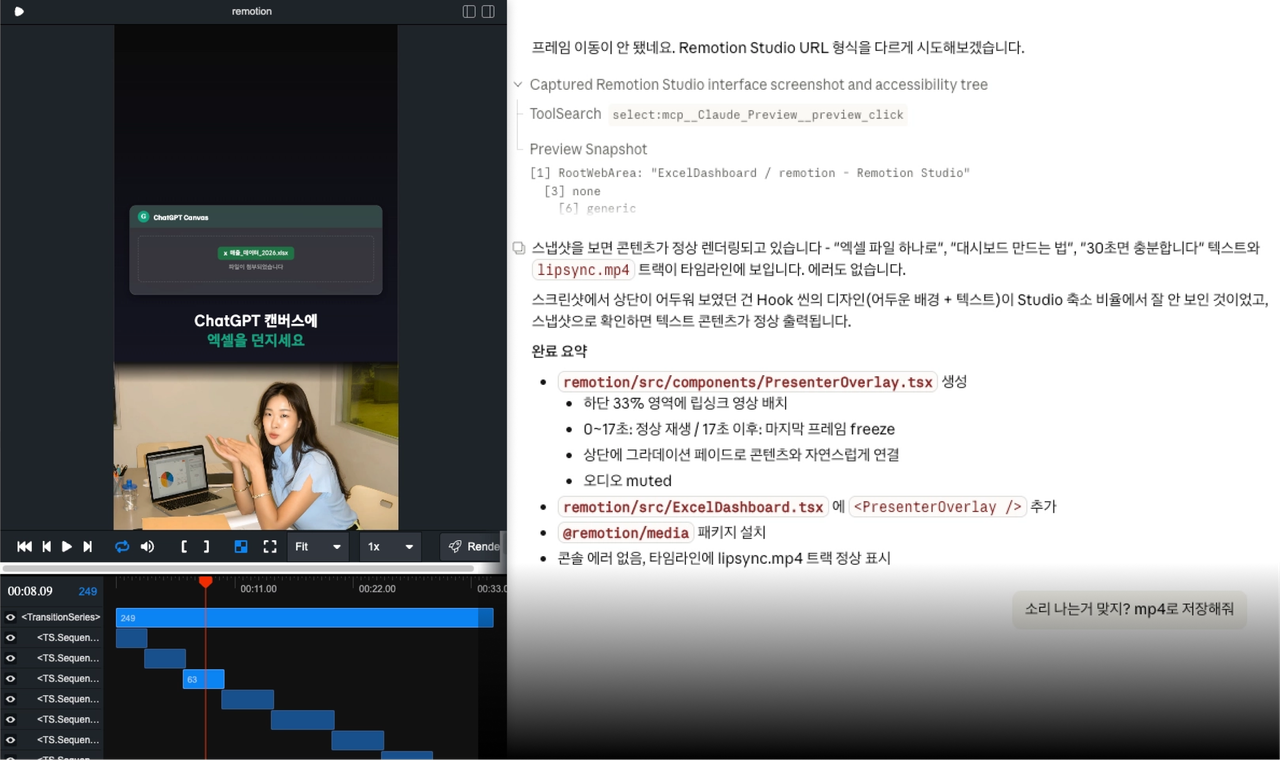Copy the response using the copy icon

pos(518,248)
